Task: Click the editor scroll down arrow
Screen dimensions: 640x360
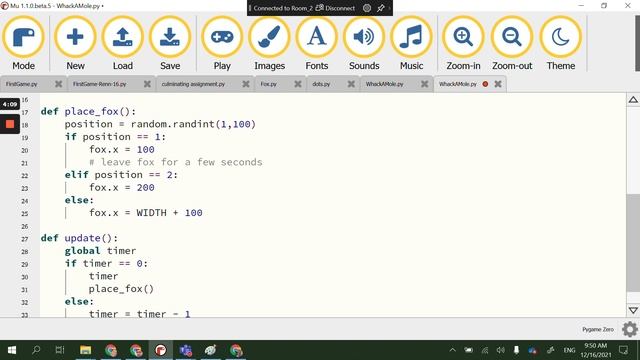Action: 633,311
